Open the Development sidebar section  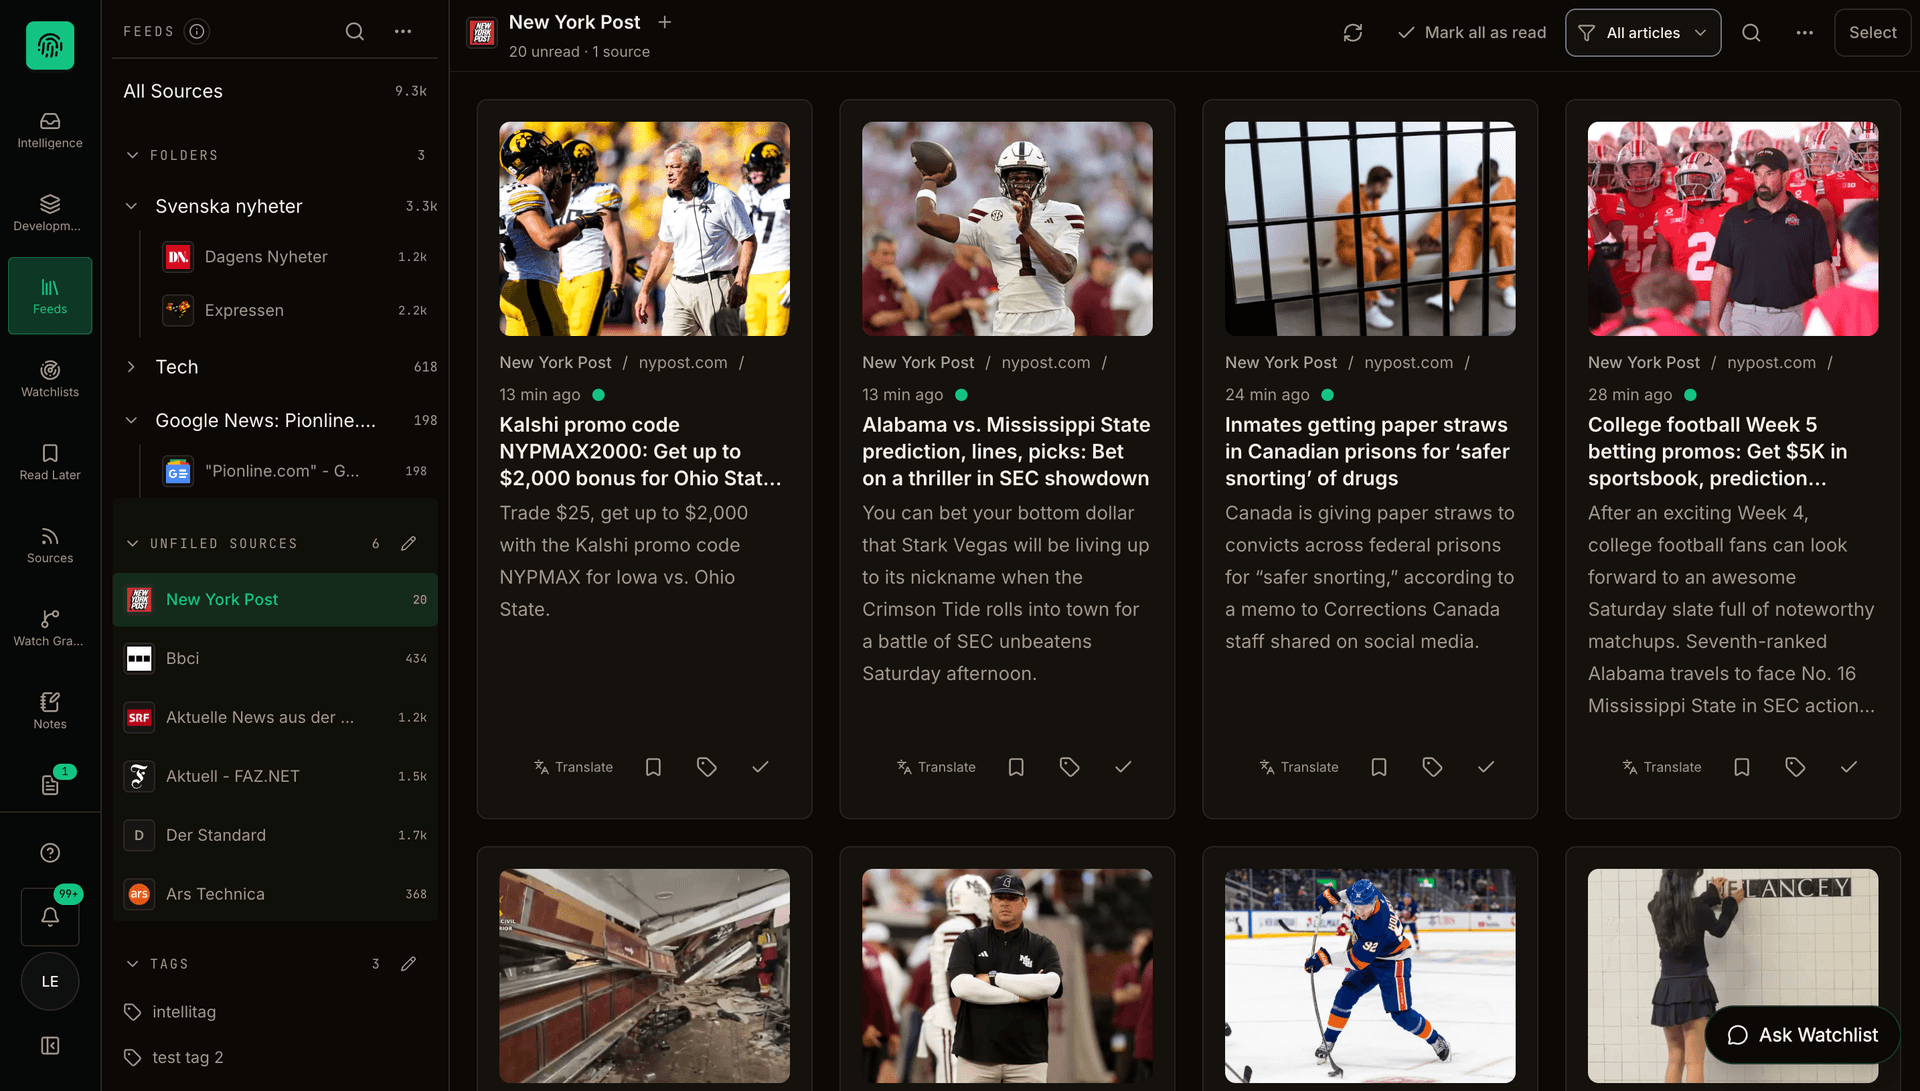pyautogui.click(x=50, y=213)
